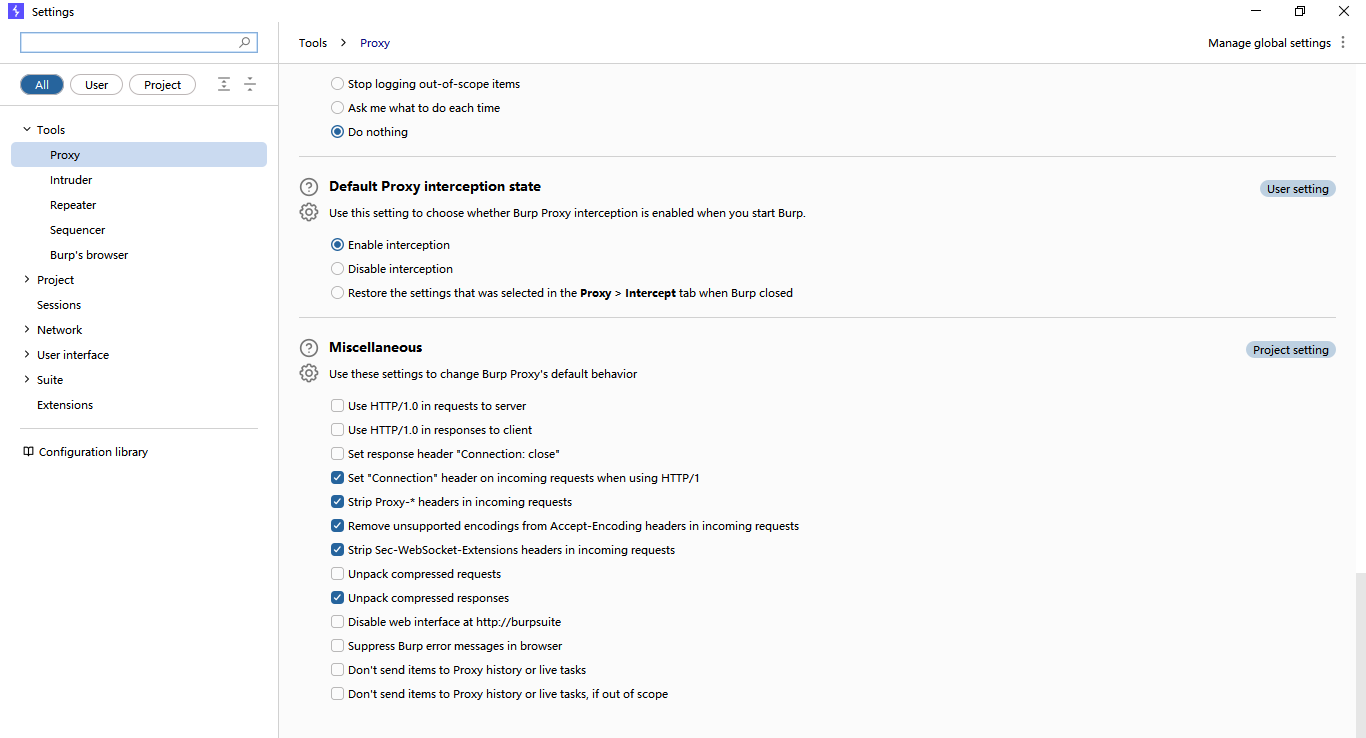Select Enable interception radio button

[337, 245]
